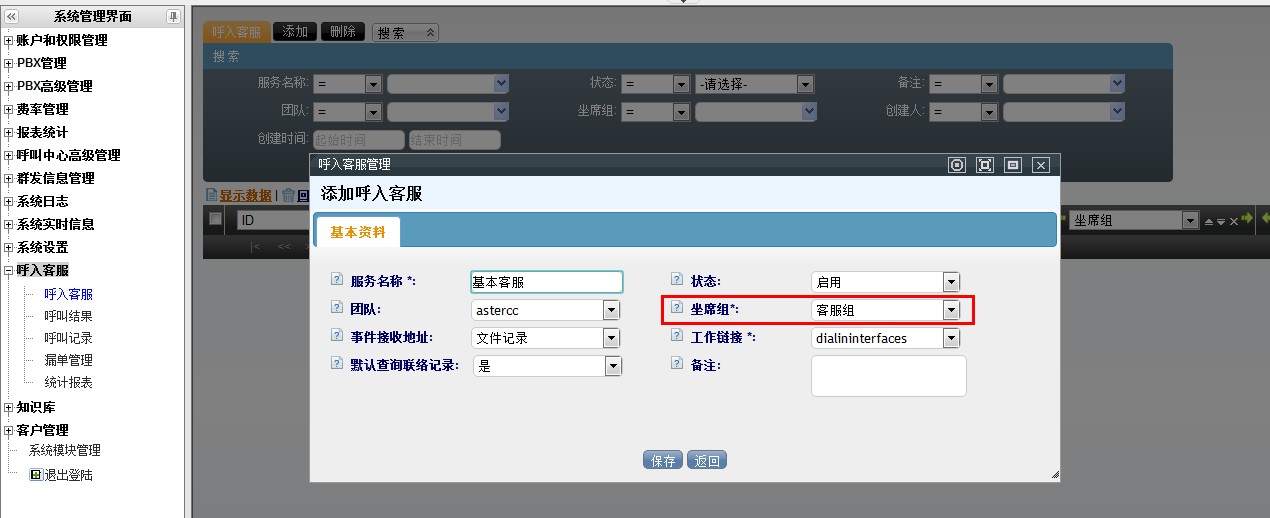Viewport: 1270px width, 518px height.
Task: Click the help icon beside 服务名称
Action: (x=336, y=281)
